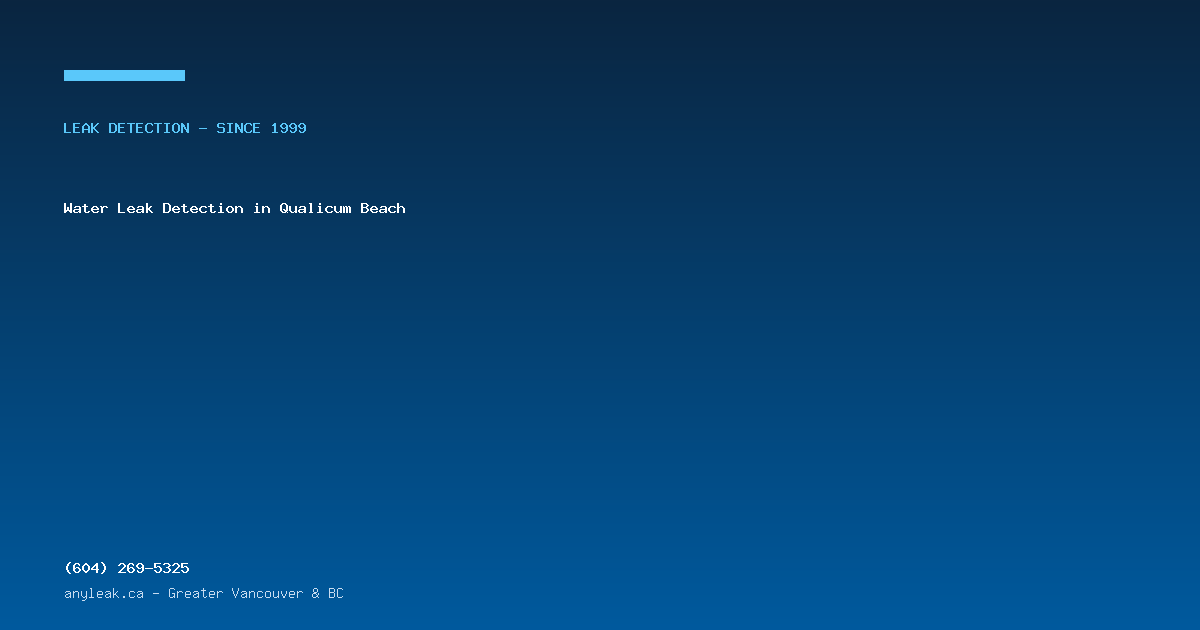Select the word Water in the heading
The width and height of the screenshot is (1200, 630).
point(86,208)
